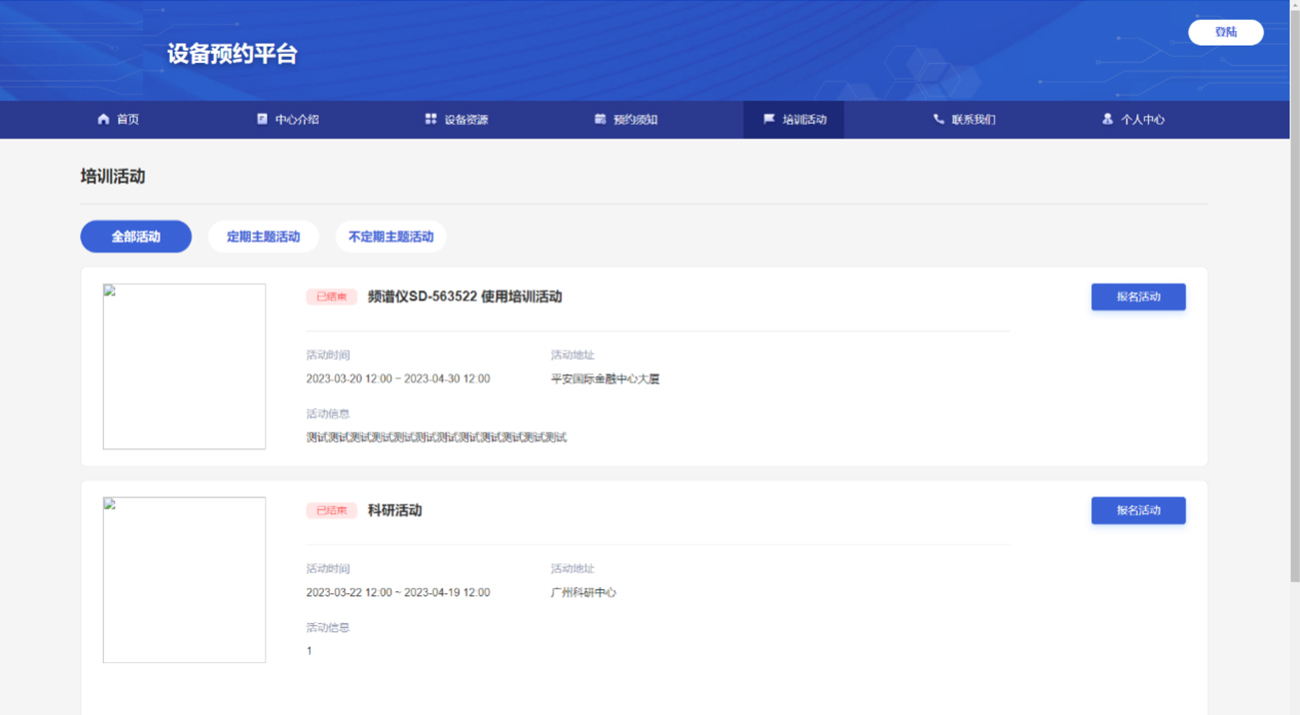Click the 中心介绍 document icon

pyautogui.click(x=262, y=119)
